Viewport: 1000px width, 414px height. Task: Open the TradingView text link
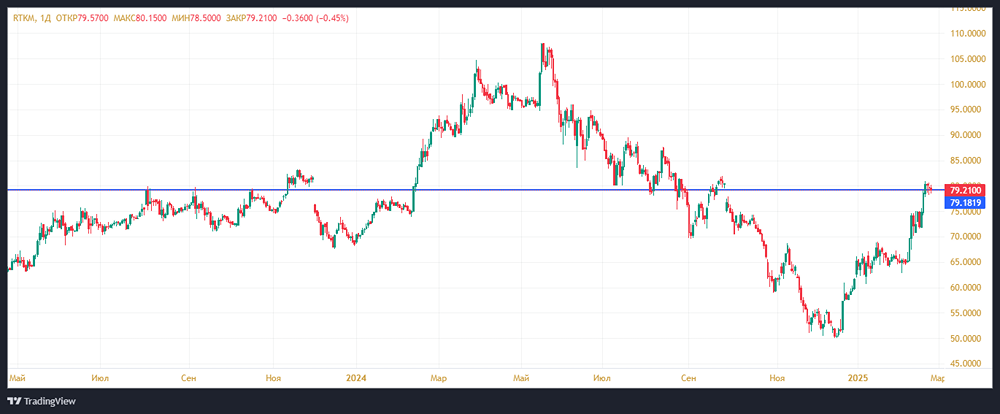coord(53,400)
